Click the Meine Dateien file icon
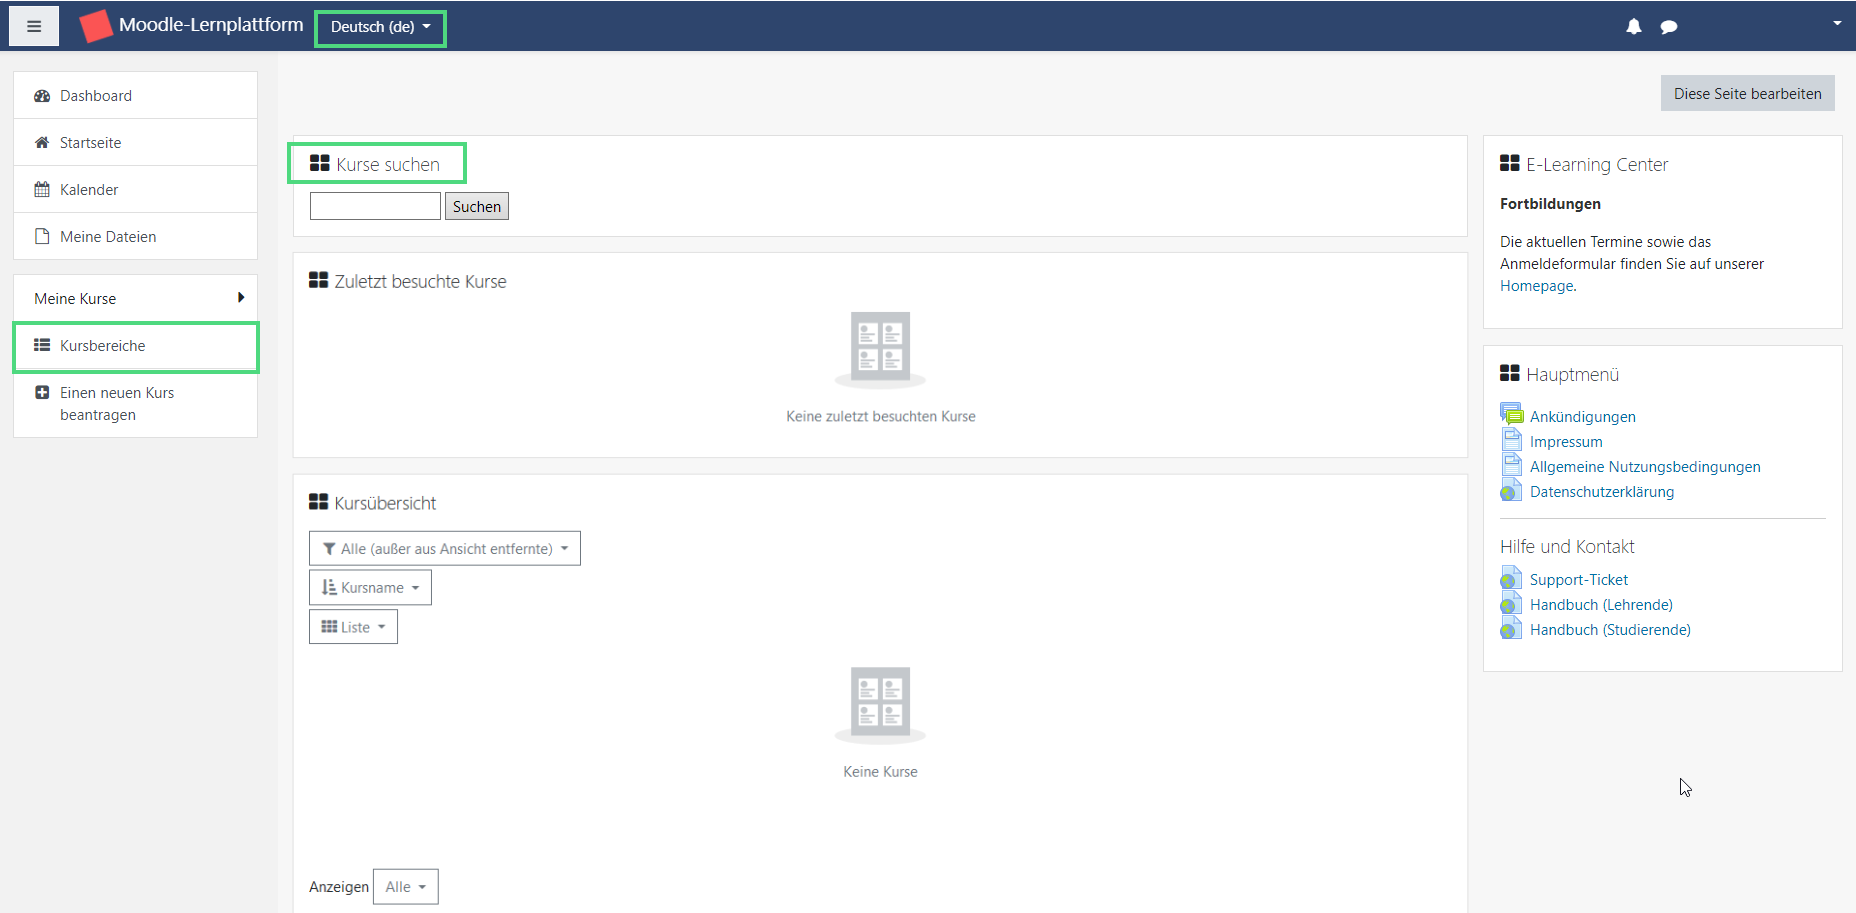 pos(42,237)
